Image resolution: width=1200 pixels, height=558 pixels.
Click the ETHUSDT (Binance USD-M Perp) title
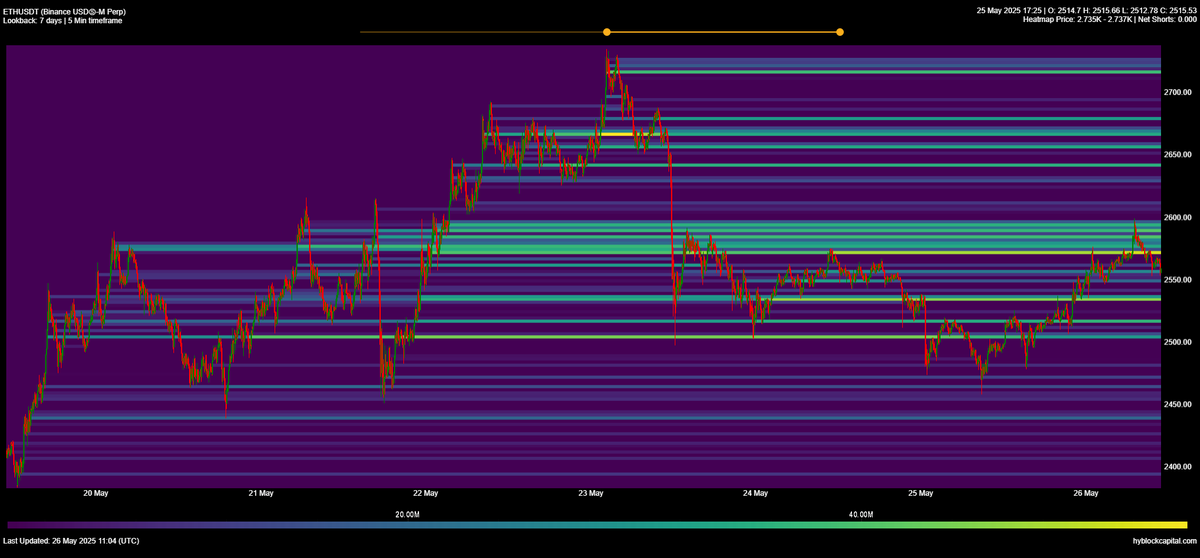(x=65, y=11)
